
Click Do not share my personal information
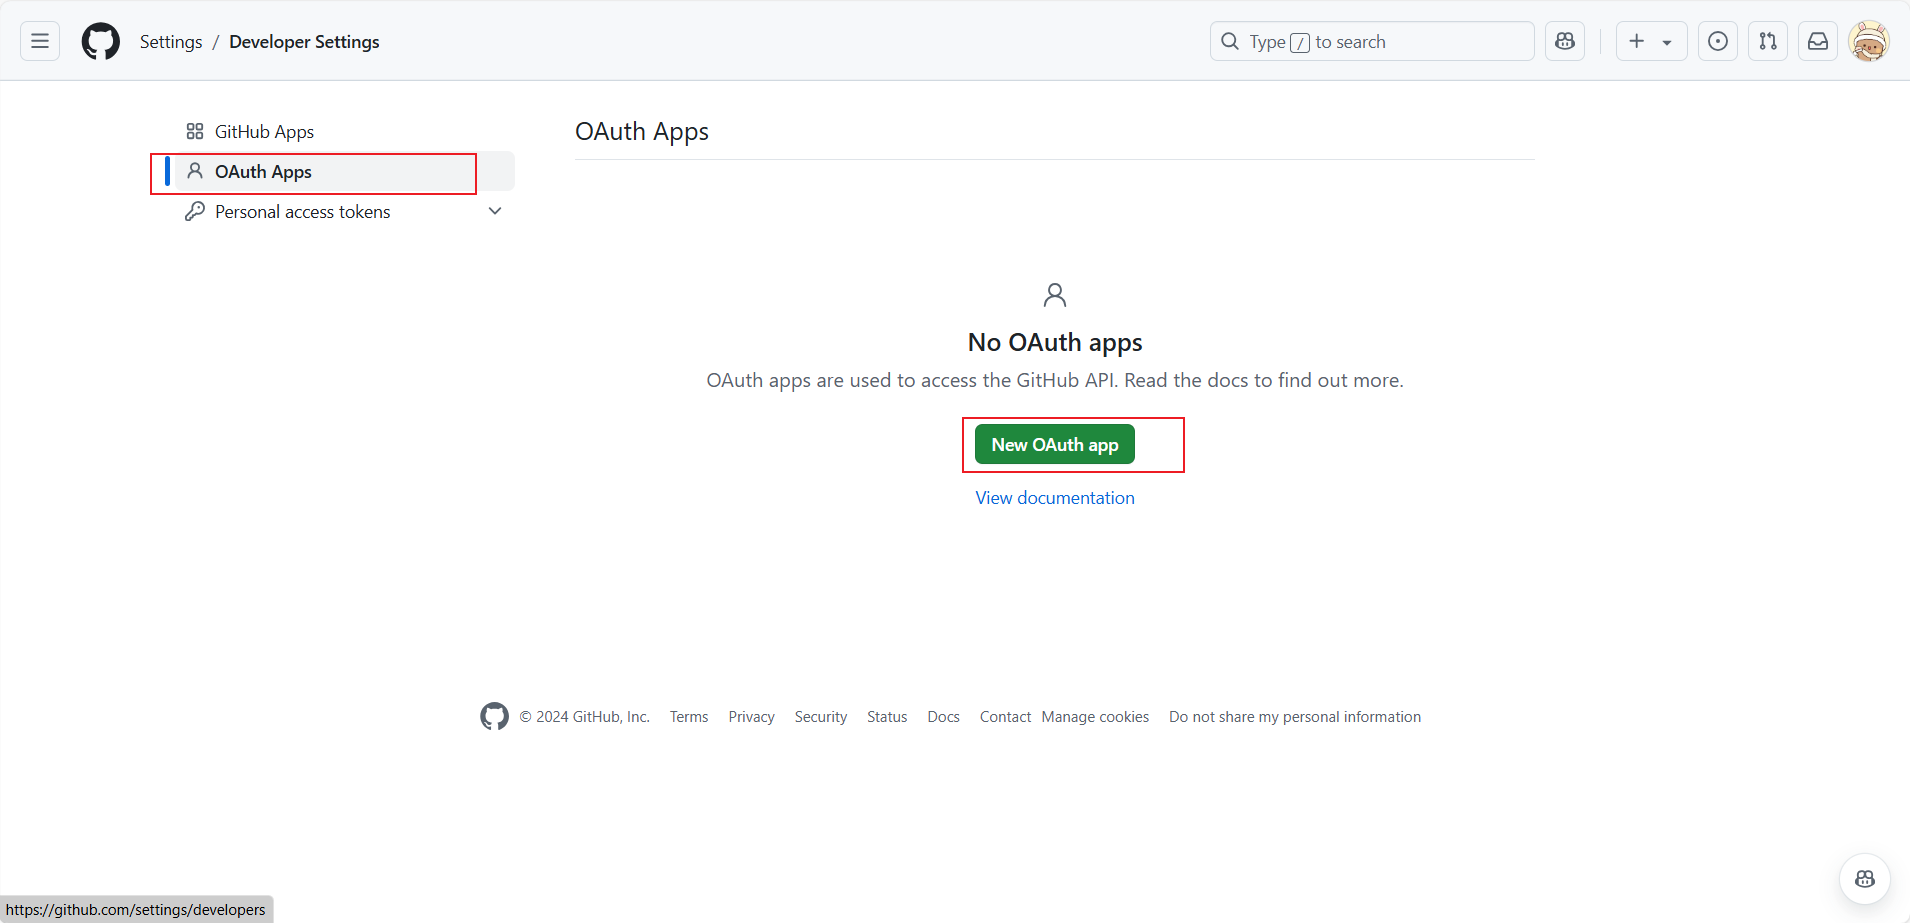pos(1295,717)
